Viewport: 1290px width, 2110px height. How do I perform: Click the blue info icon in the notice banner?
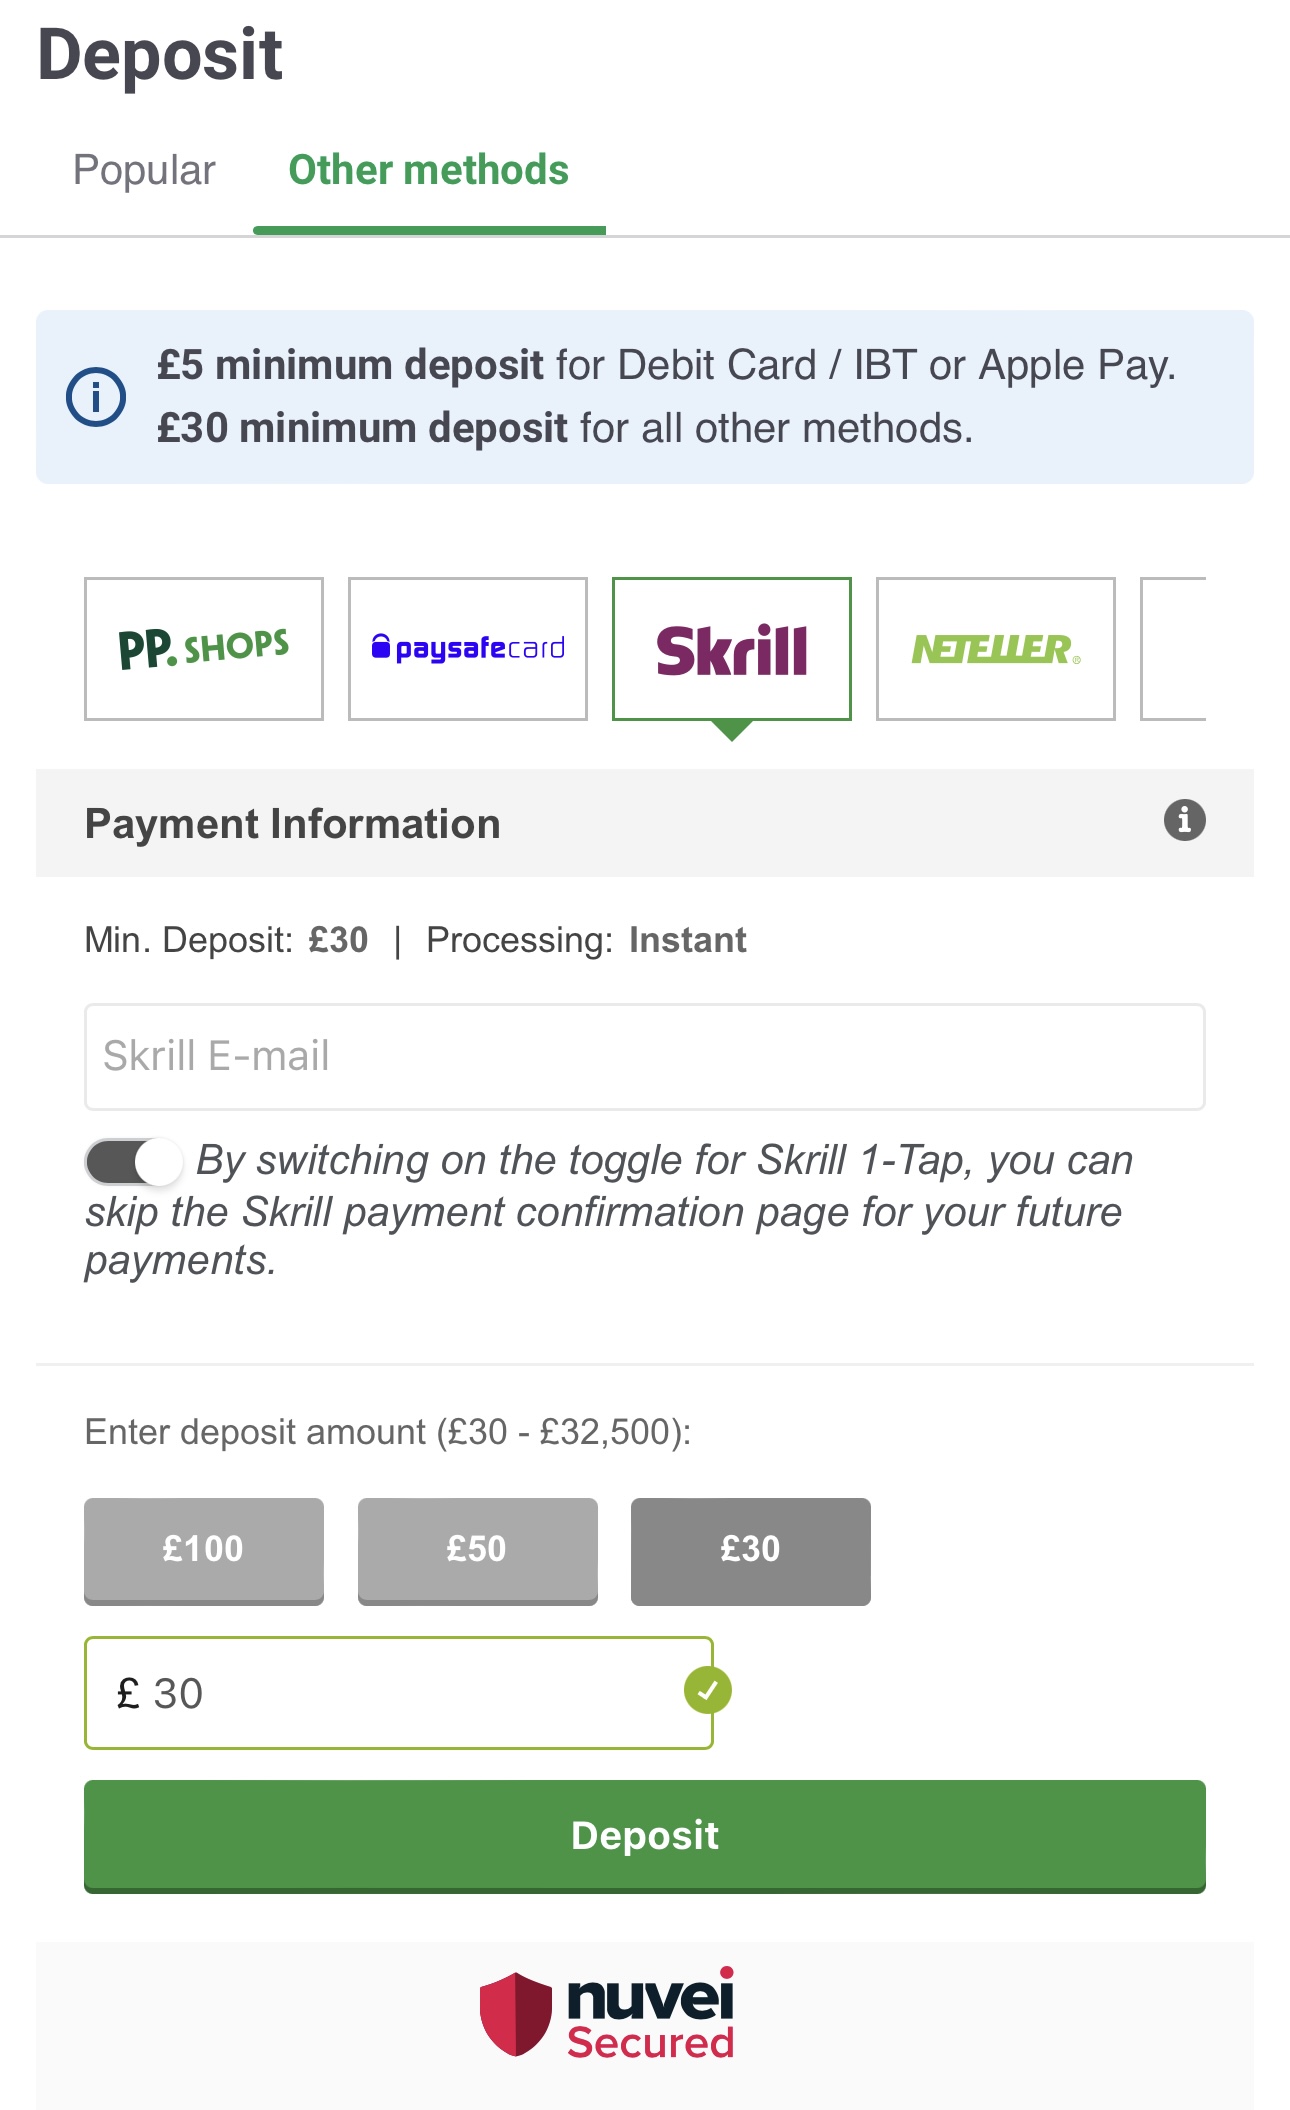(95, 395)
